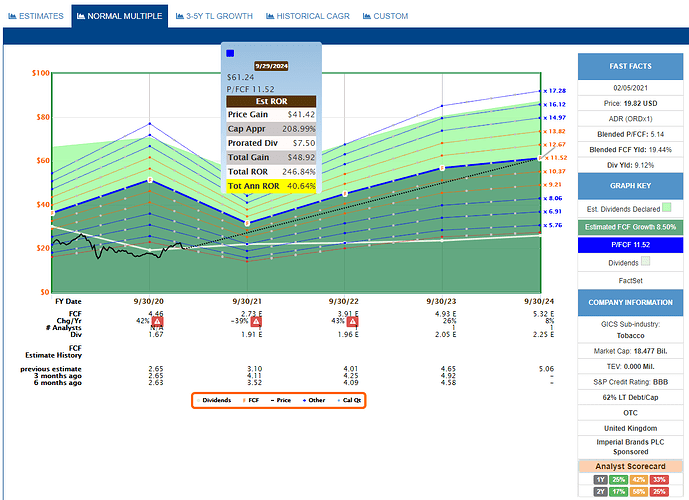Click the chart icon beside Estimates
The height and width of the screenshot is (500, 689).
[12, 16]
